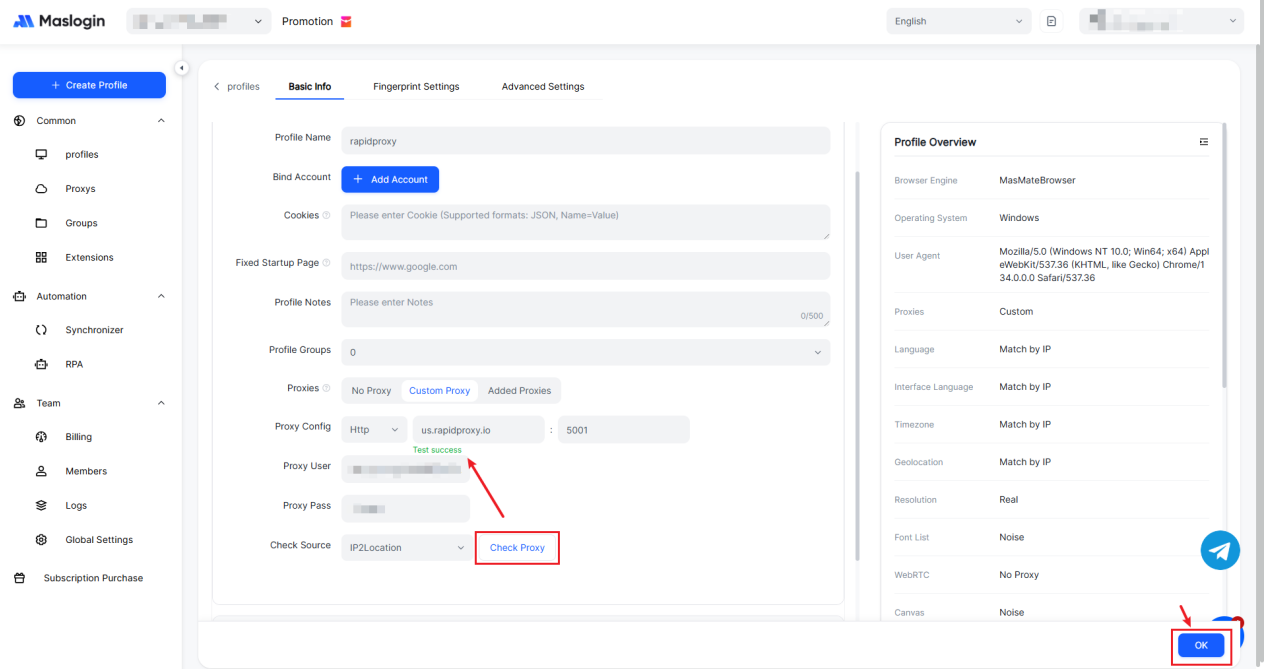Click the Check Proxy button
The width and height of the screenshot is (1264, 669).
[x=517, y=548]
